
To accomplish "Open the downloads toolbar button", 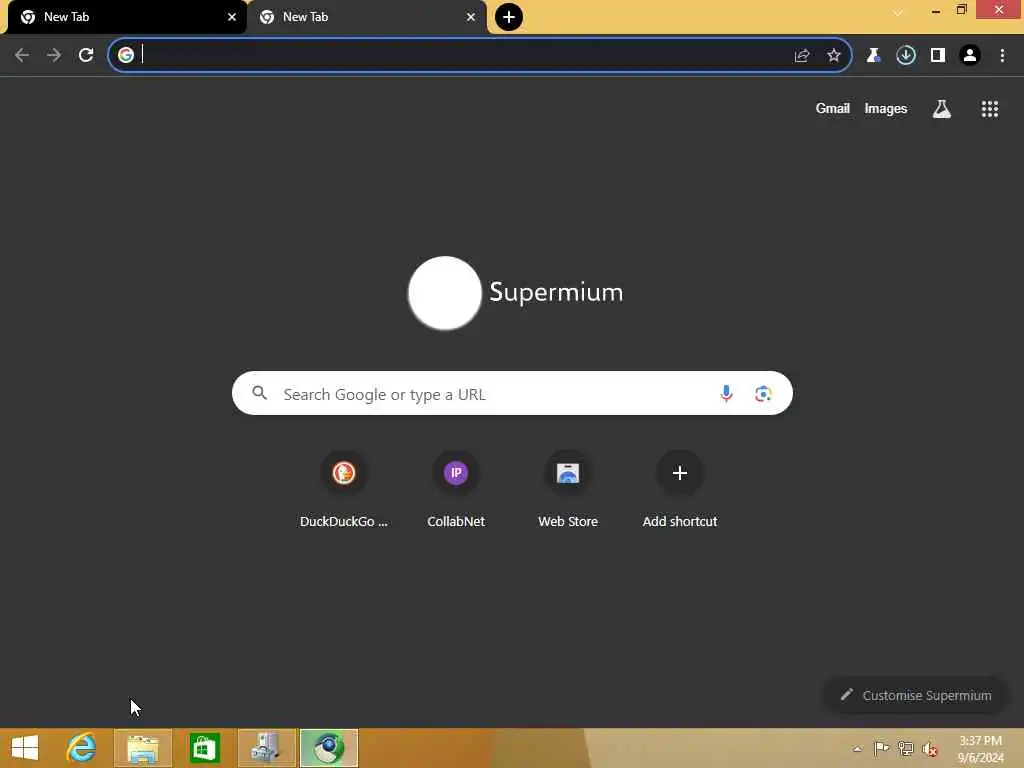I will pos(906,56).
